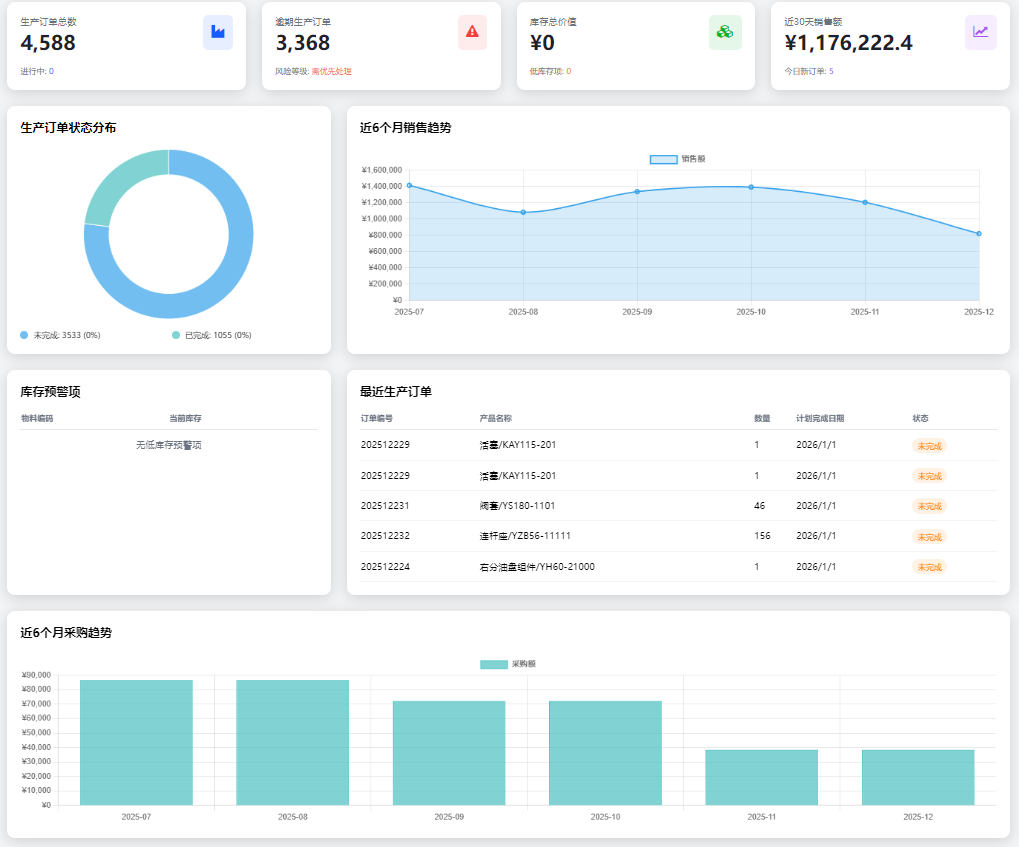Click the purple sales trend chart icon
The image size is (1019, 847).
point(981,32)
